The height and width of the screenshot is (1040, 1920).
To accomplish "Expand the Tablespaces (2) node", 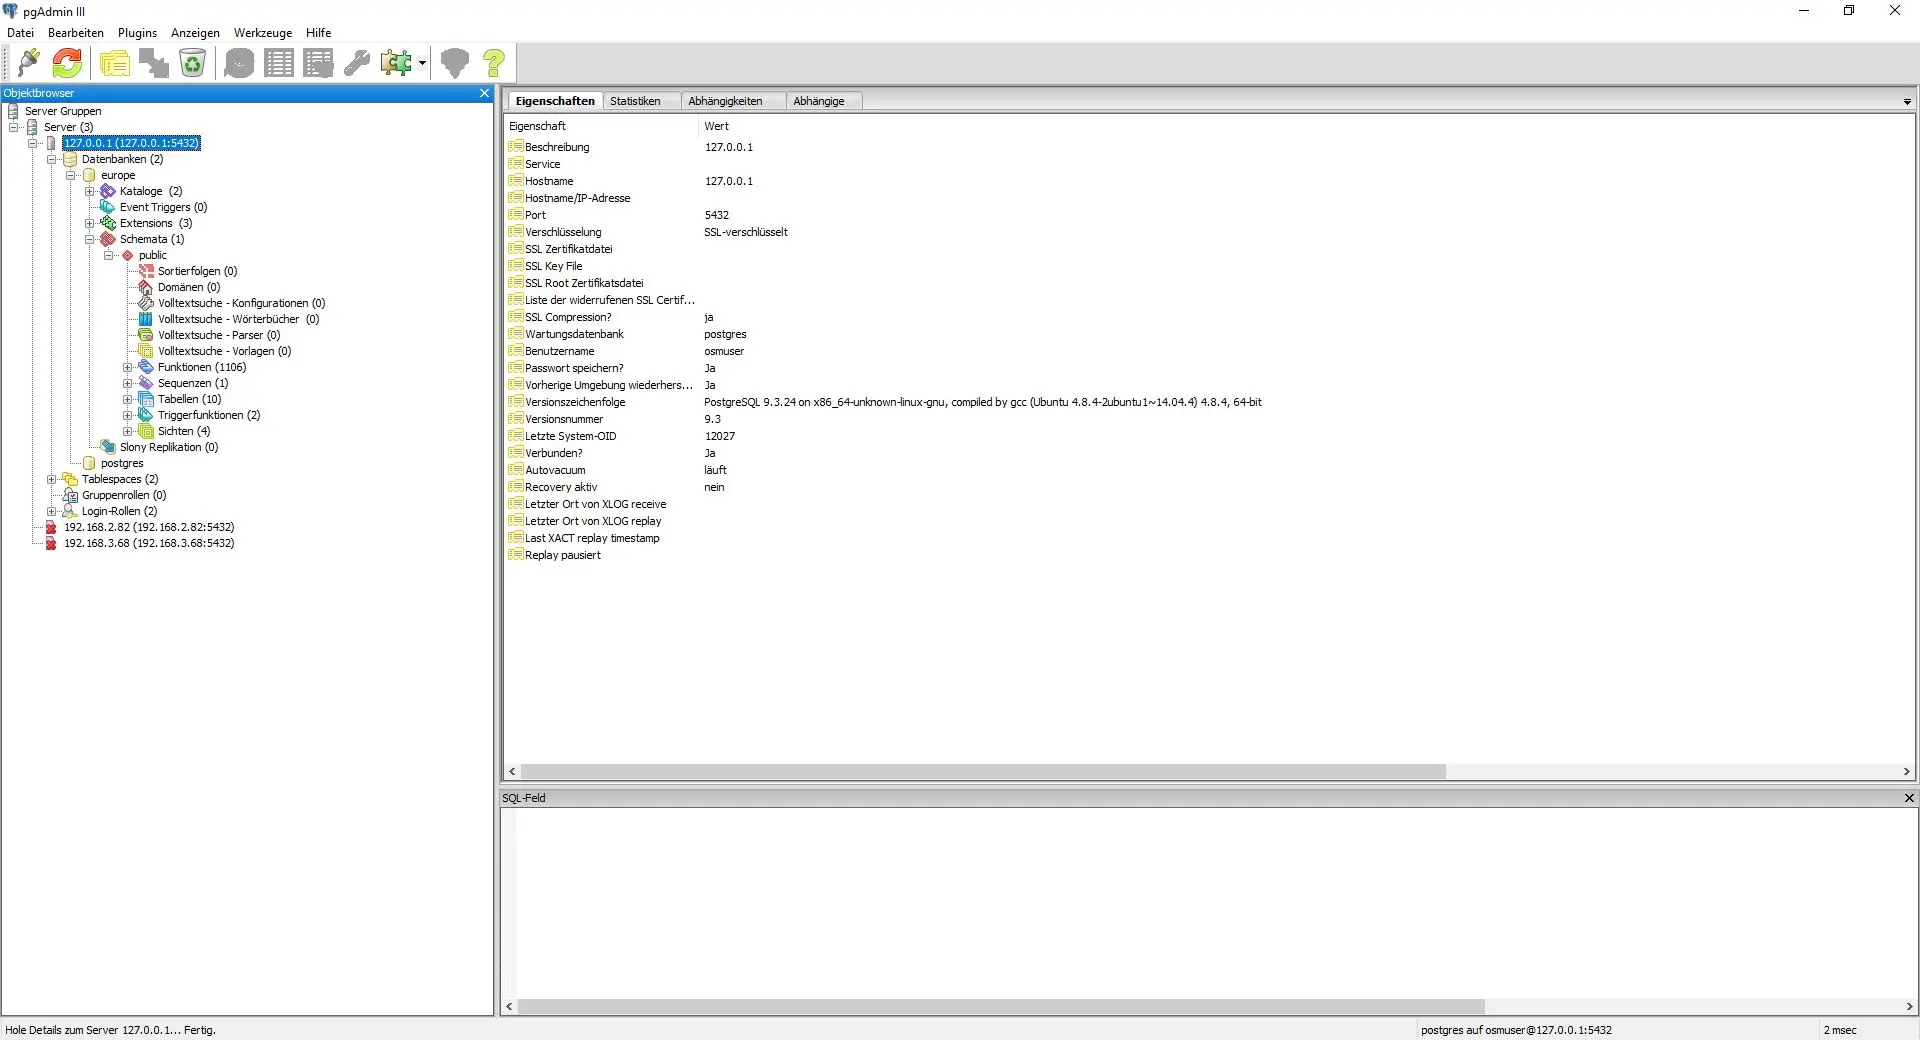I will 52,479.
